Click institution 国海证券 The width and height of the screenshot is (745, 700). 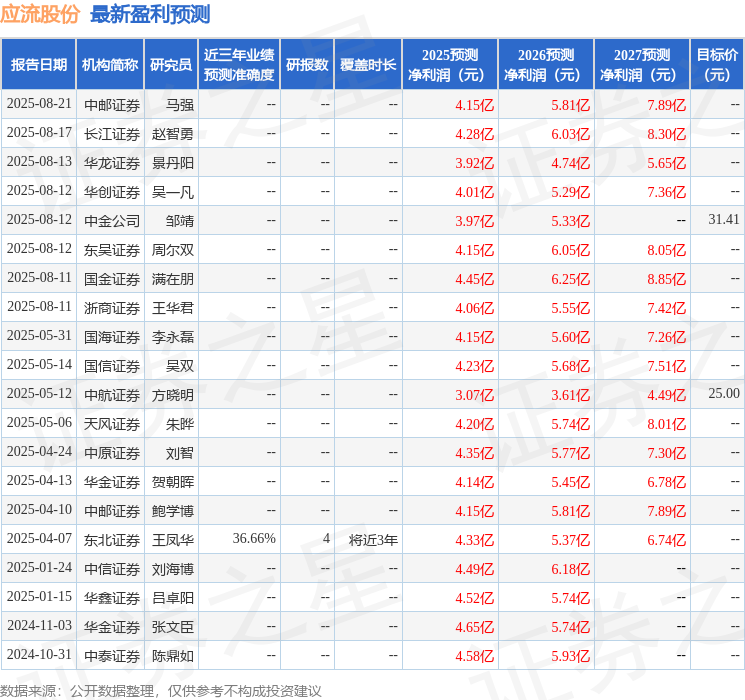(112, 337)
